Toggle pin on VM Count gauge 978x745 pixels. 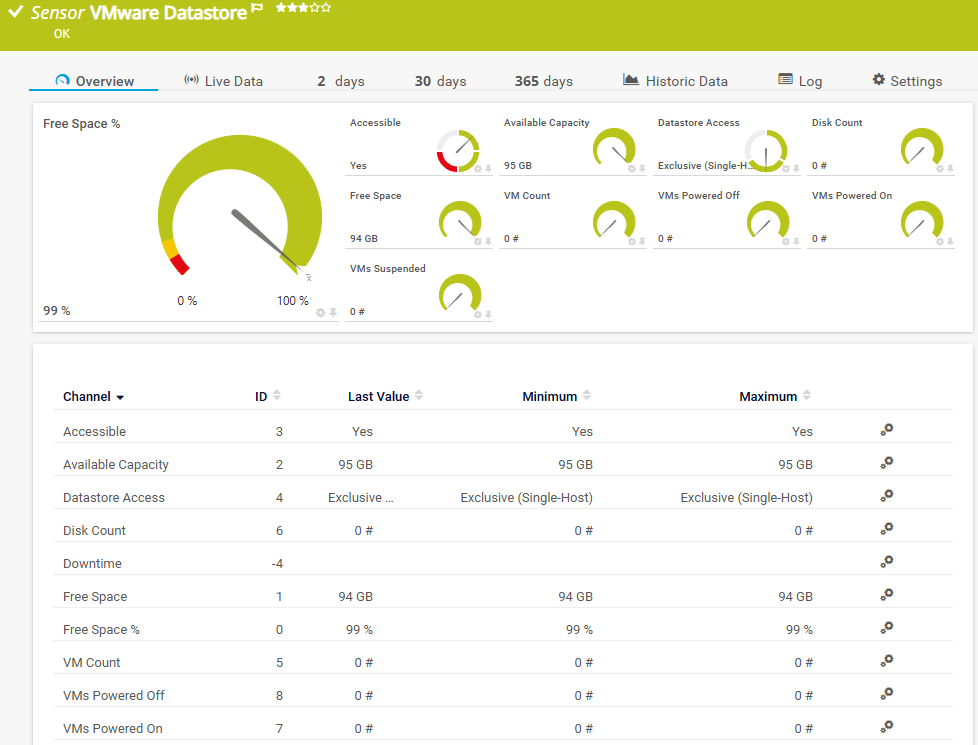point(642,241)
